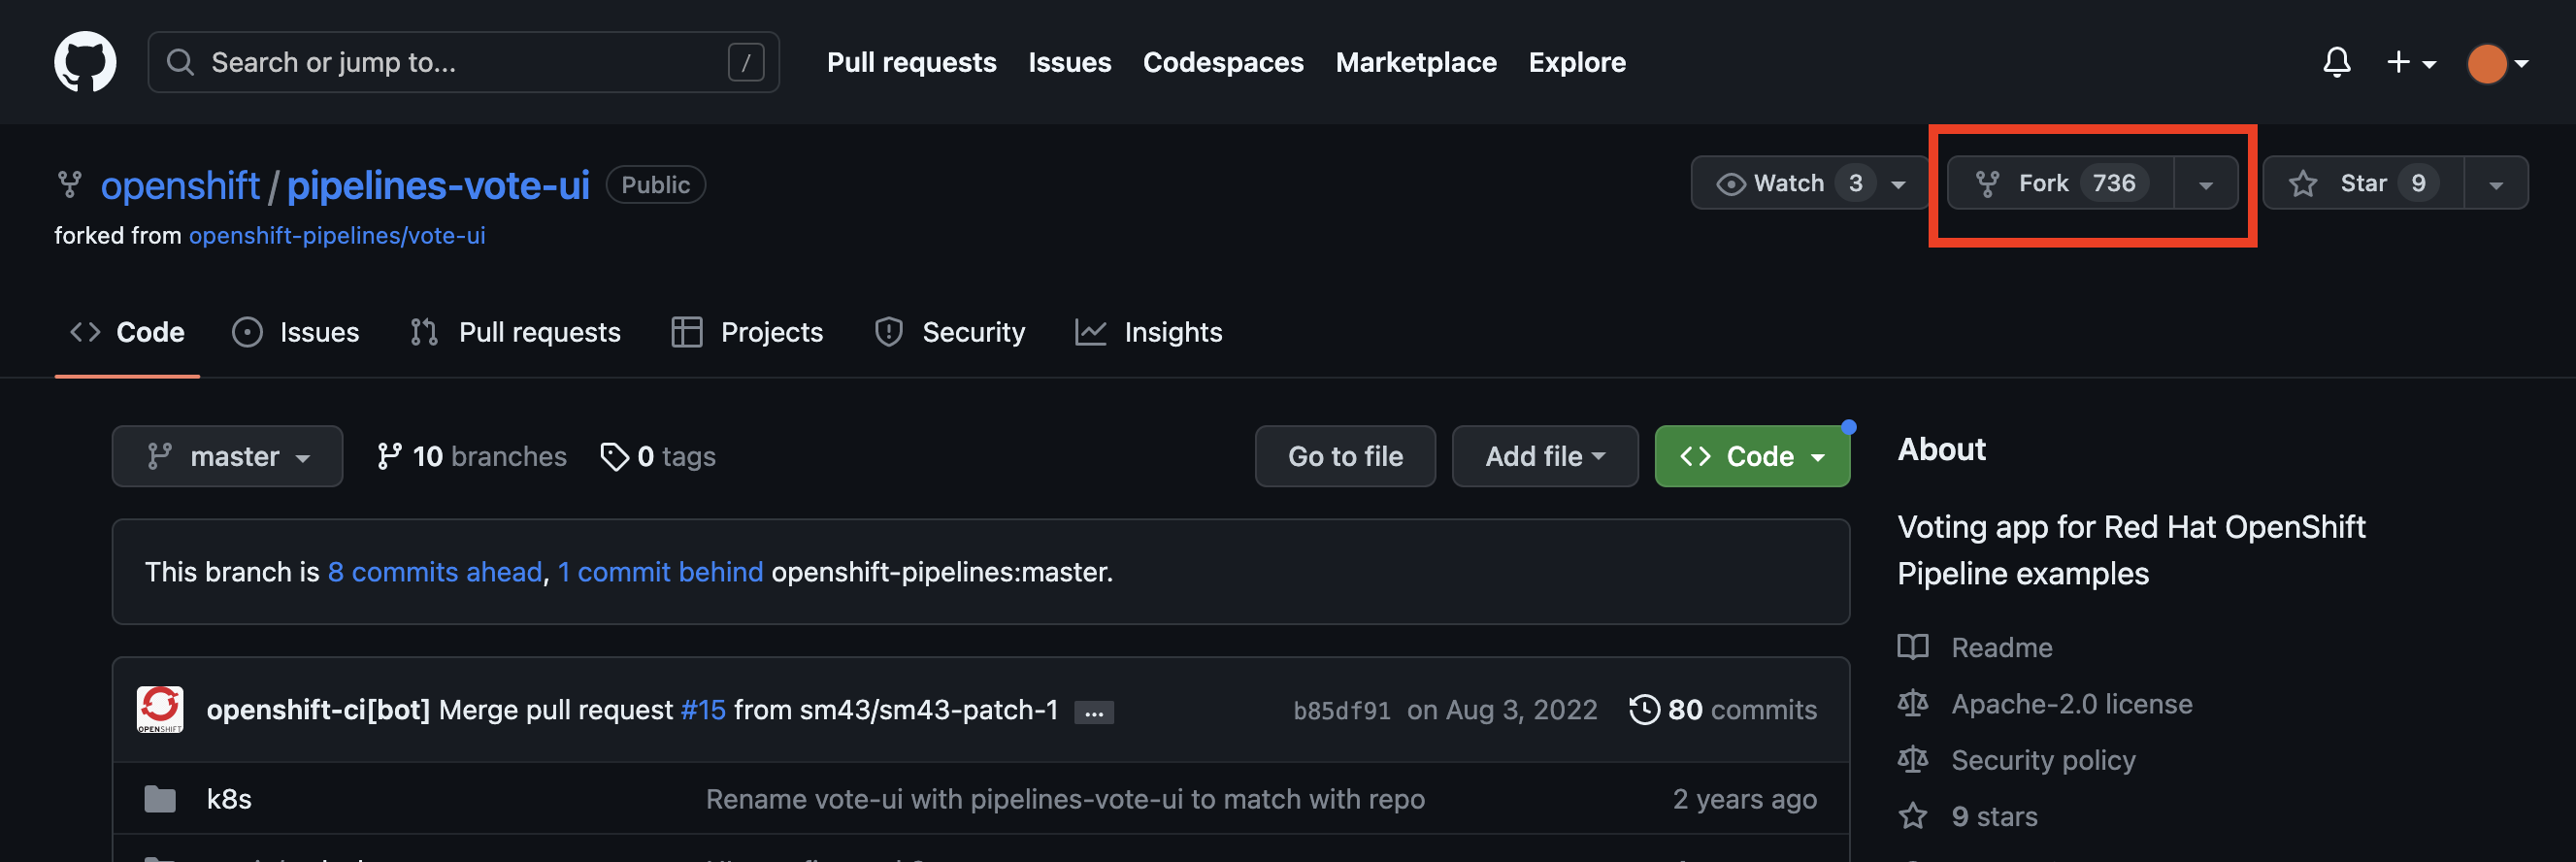Switch to the Security tab
The width and height of the screenshot is (2576, 862).
pyautogui.click(x=949, y=332)
